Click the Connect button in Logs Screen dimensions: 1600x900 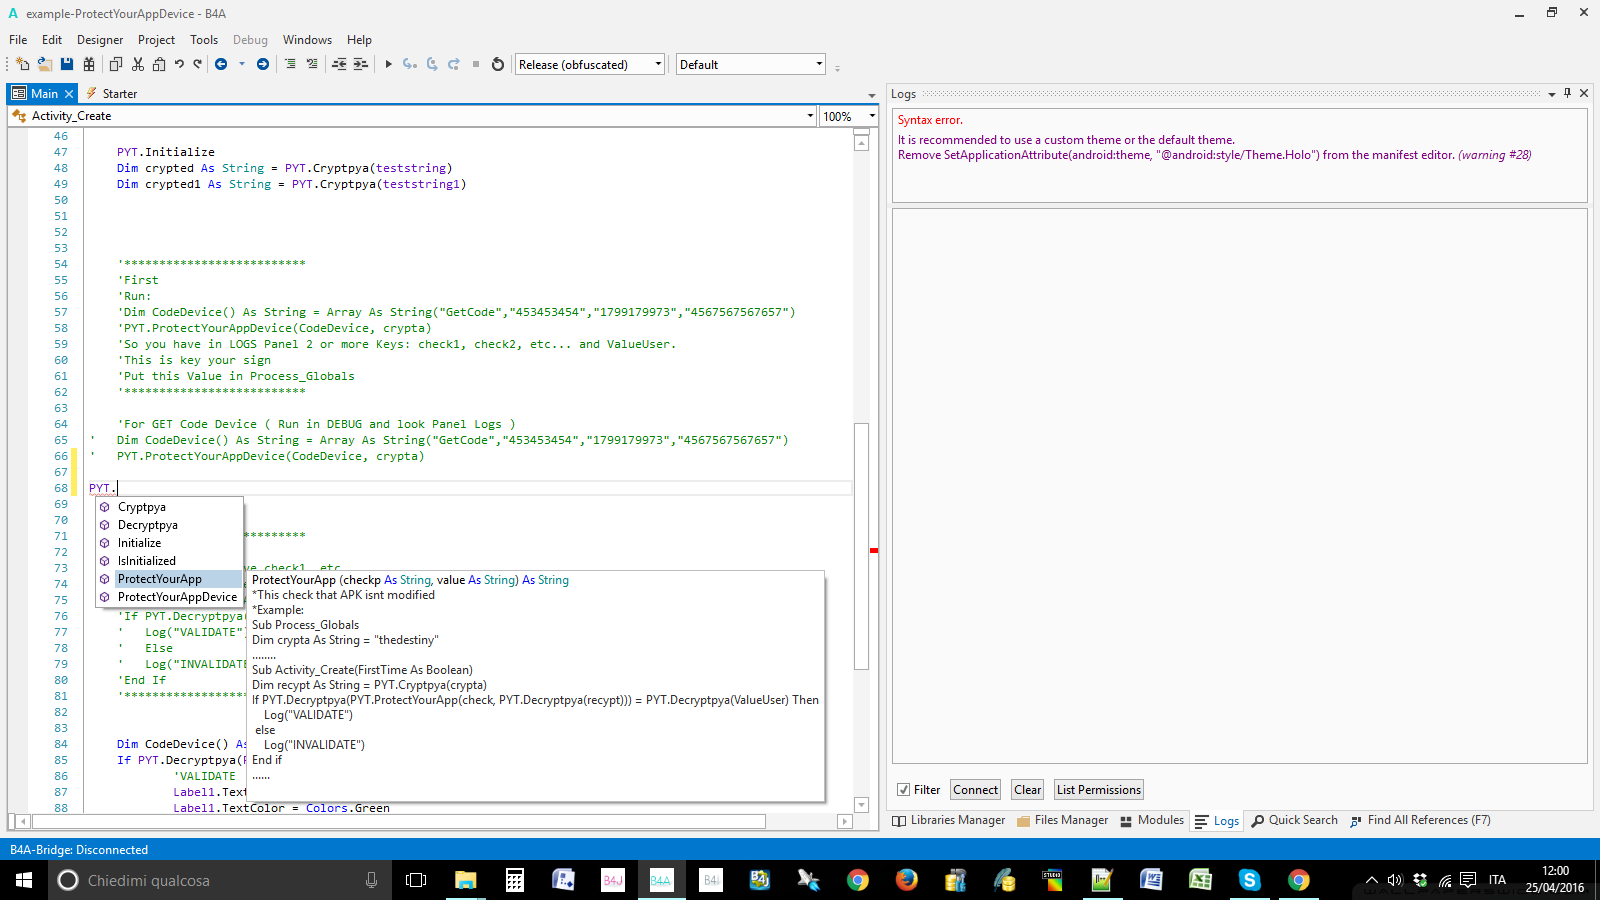point(975,790)
